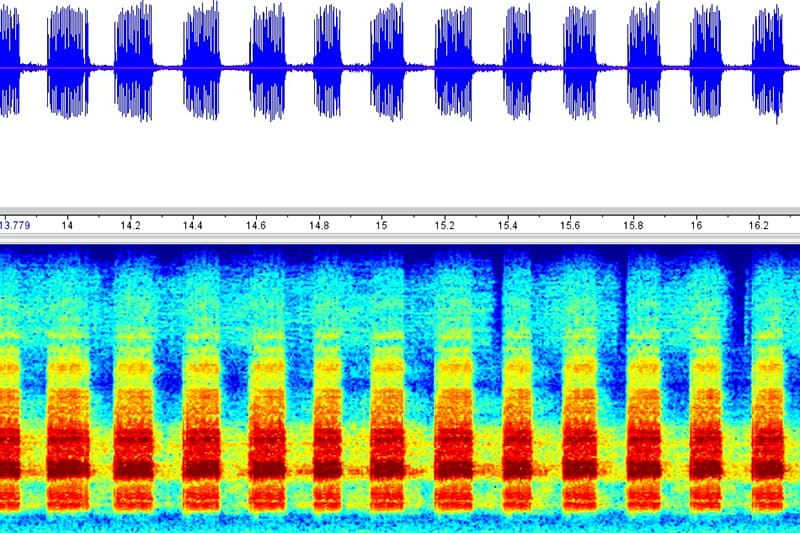The width and height of the screenshot is (800, 533).
Task: Click the 15.4 mark on the time ruler
Action: pyautogui.click(x=507, y=226)
